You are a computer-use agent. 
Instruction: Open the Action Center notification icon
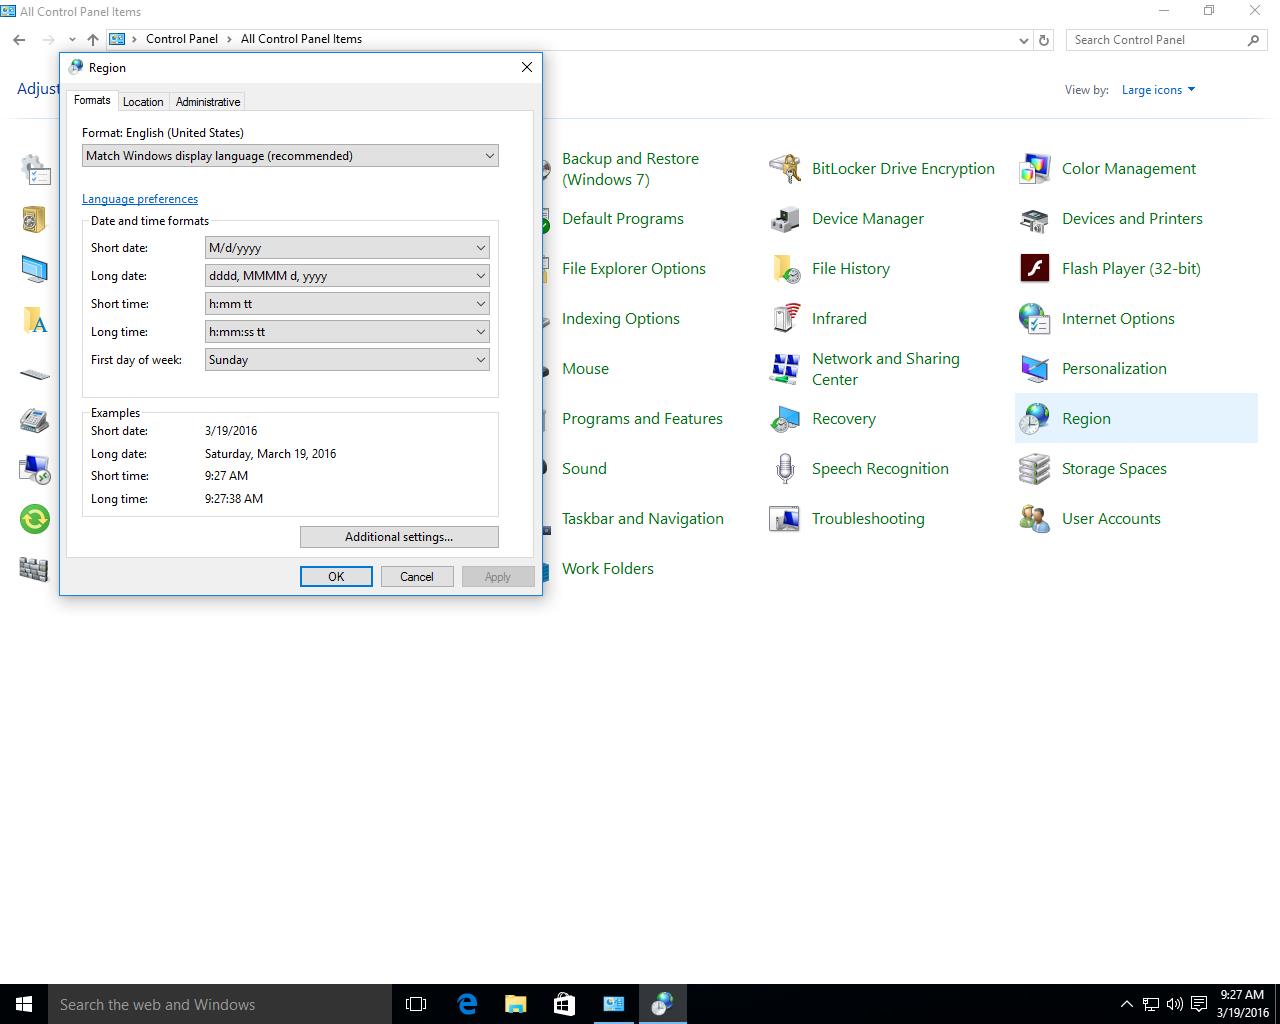pos(1198,1004)
